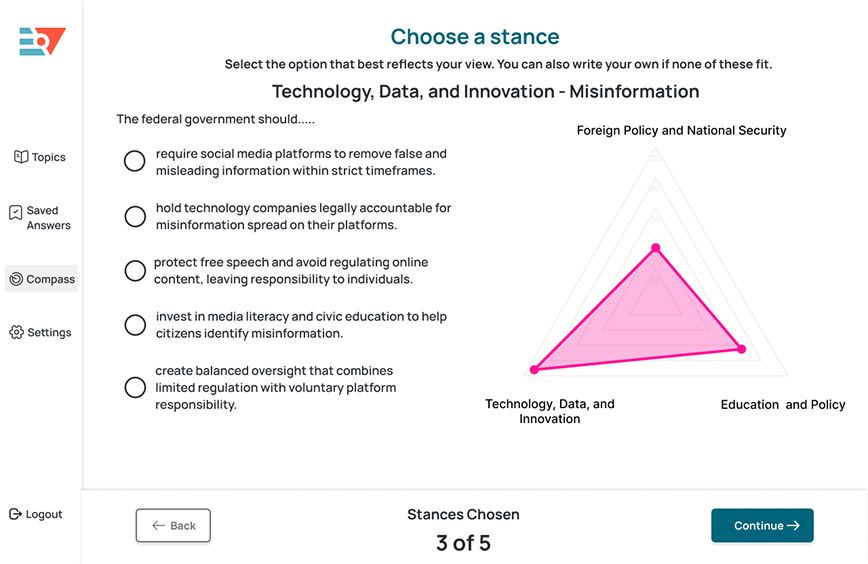Click the Settings gear icon

coord(16,332)
